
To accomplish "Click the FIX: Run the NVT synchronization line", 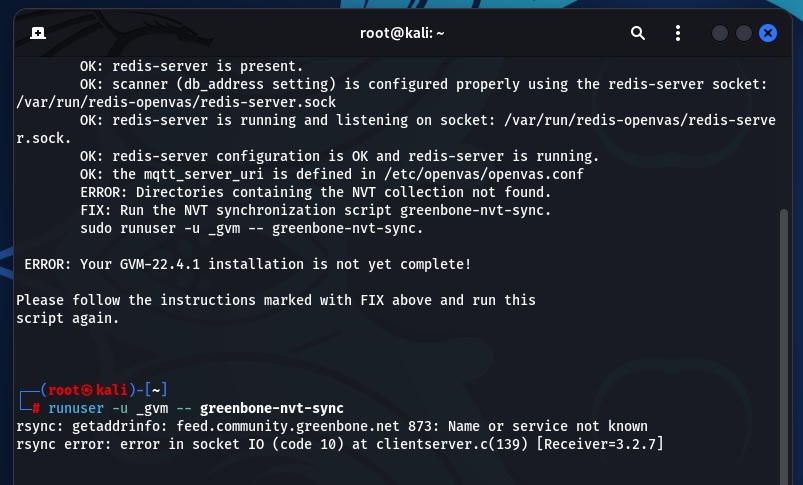I will pos(315,210).
